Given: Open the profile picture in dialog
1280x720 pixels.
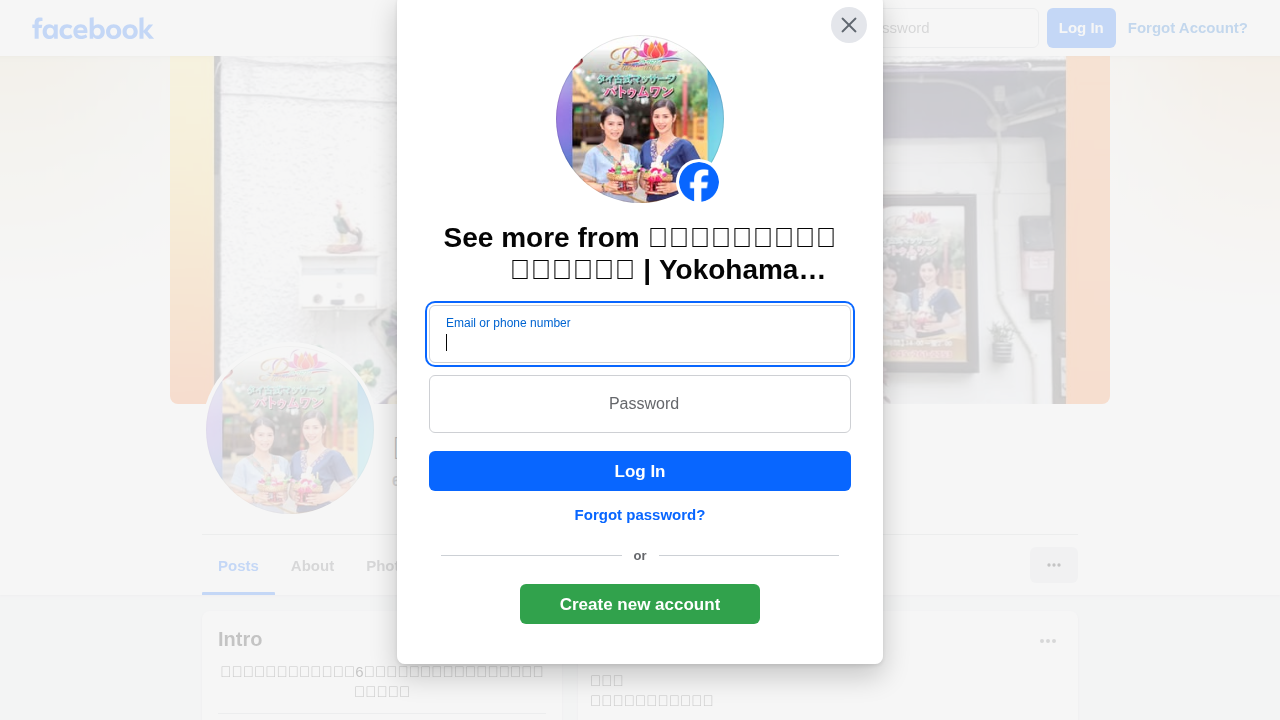Looking at the screenshot, I should [x=640, y=119].
